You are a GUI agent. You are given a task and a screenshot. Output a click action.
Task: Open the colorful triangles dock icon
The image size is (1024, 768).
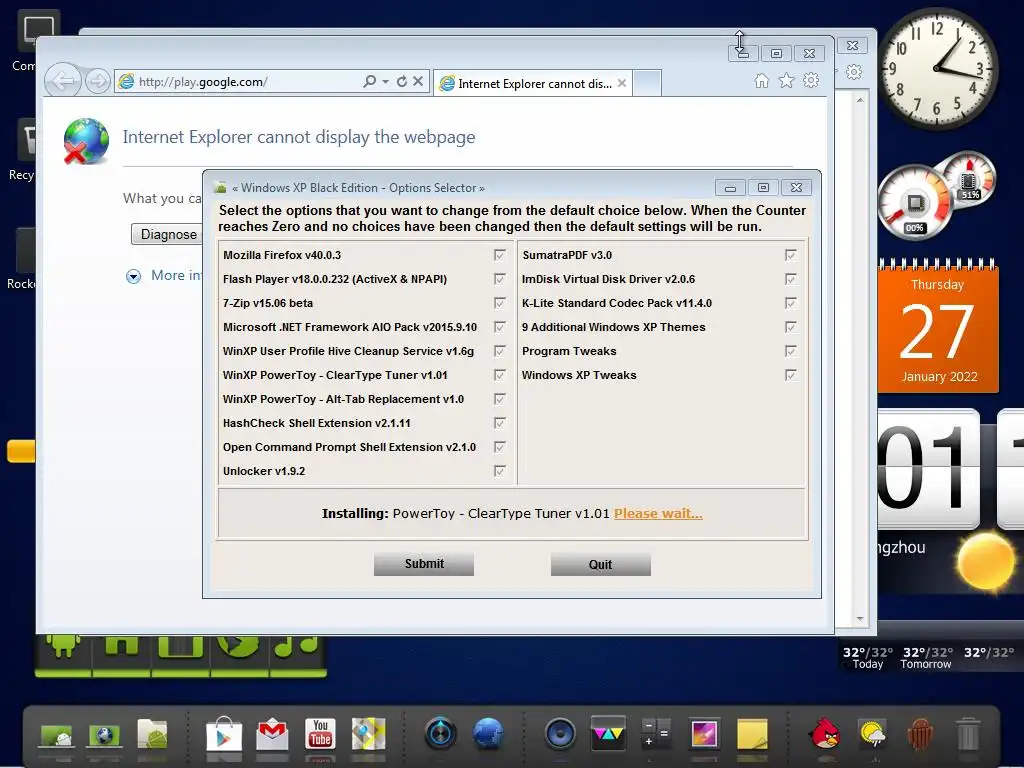[x=608, y=732]
